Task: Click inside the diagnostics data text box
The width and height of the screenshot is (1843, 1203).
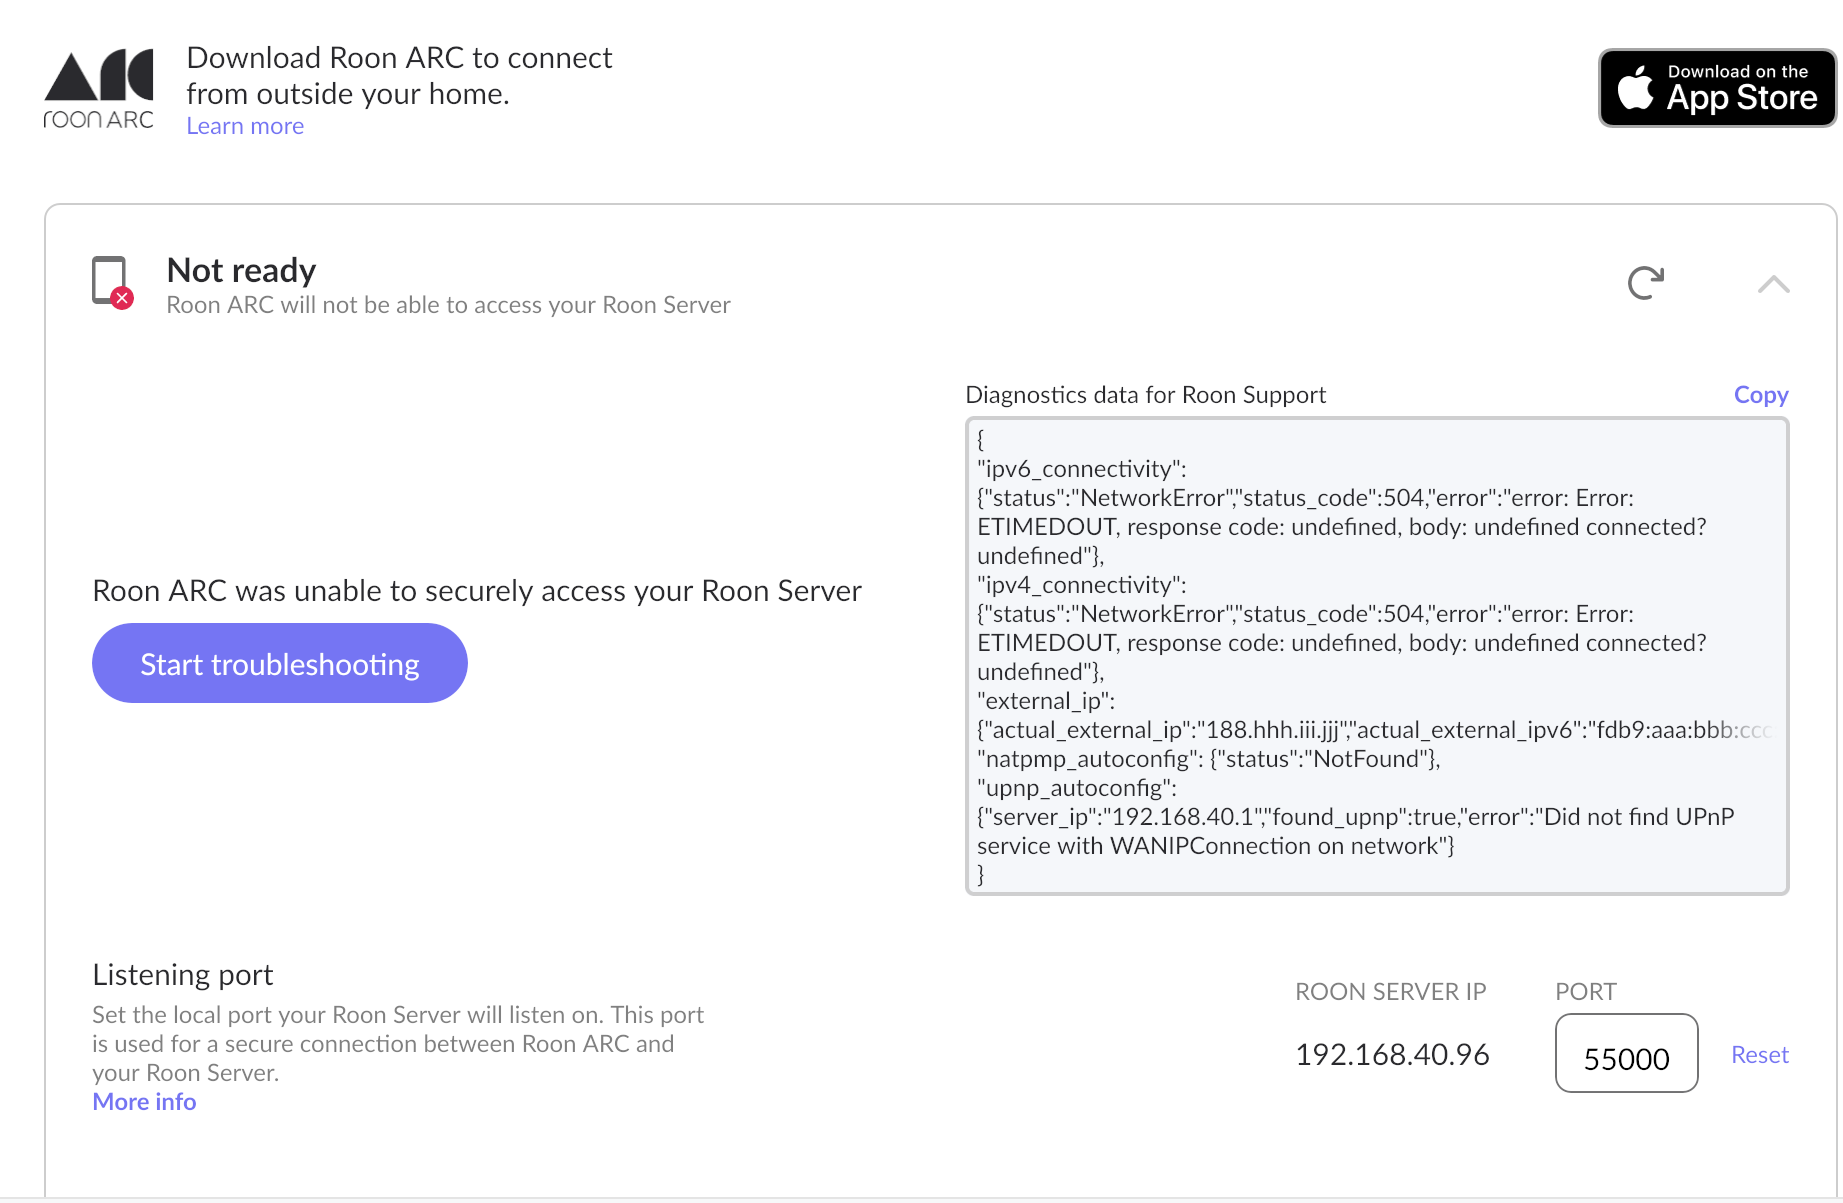Action: click(1377, 656)
